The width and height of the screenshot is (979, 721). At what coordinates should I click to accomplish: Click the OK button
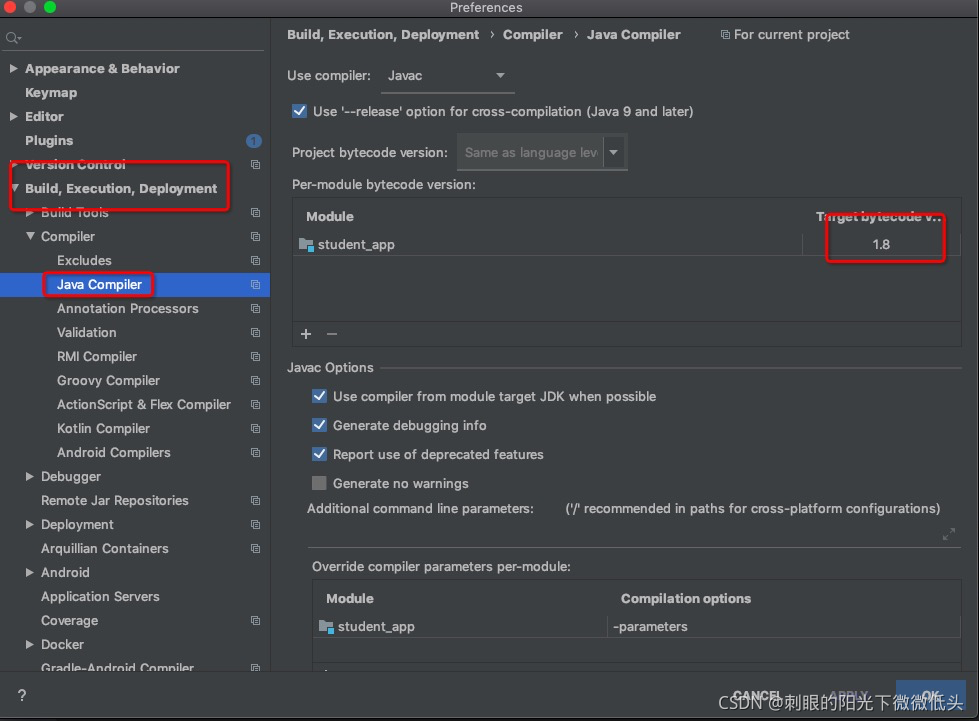pos(931,693)
